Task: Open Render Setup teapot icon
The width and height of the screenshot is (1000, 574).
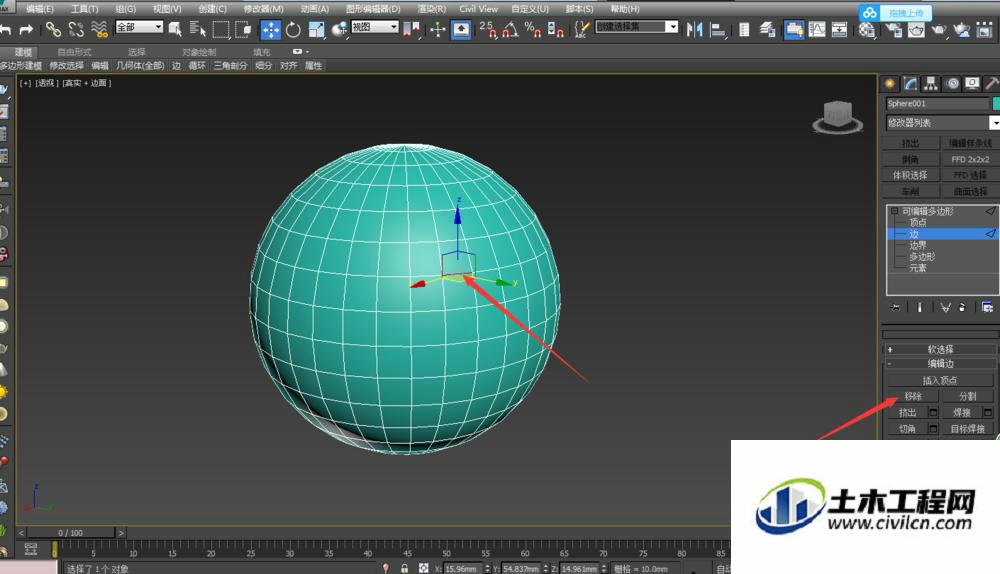Action: tap(894, 29)
